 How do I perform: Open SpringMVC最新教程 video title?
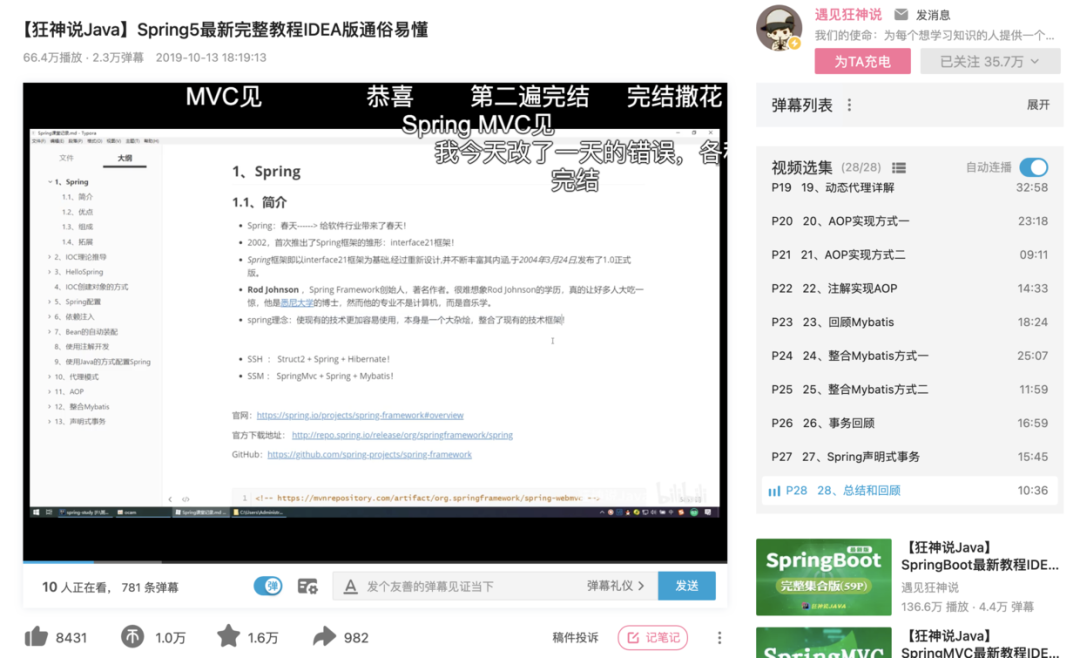pos(979,644)
